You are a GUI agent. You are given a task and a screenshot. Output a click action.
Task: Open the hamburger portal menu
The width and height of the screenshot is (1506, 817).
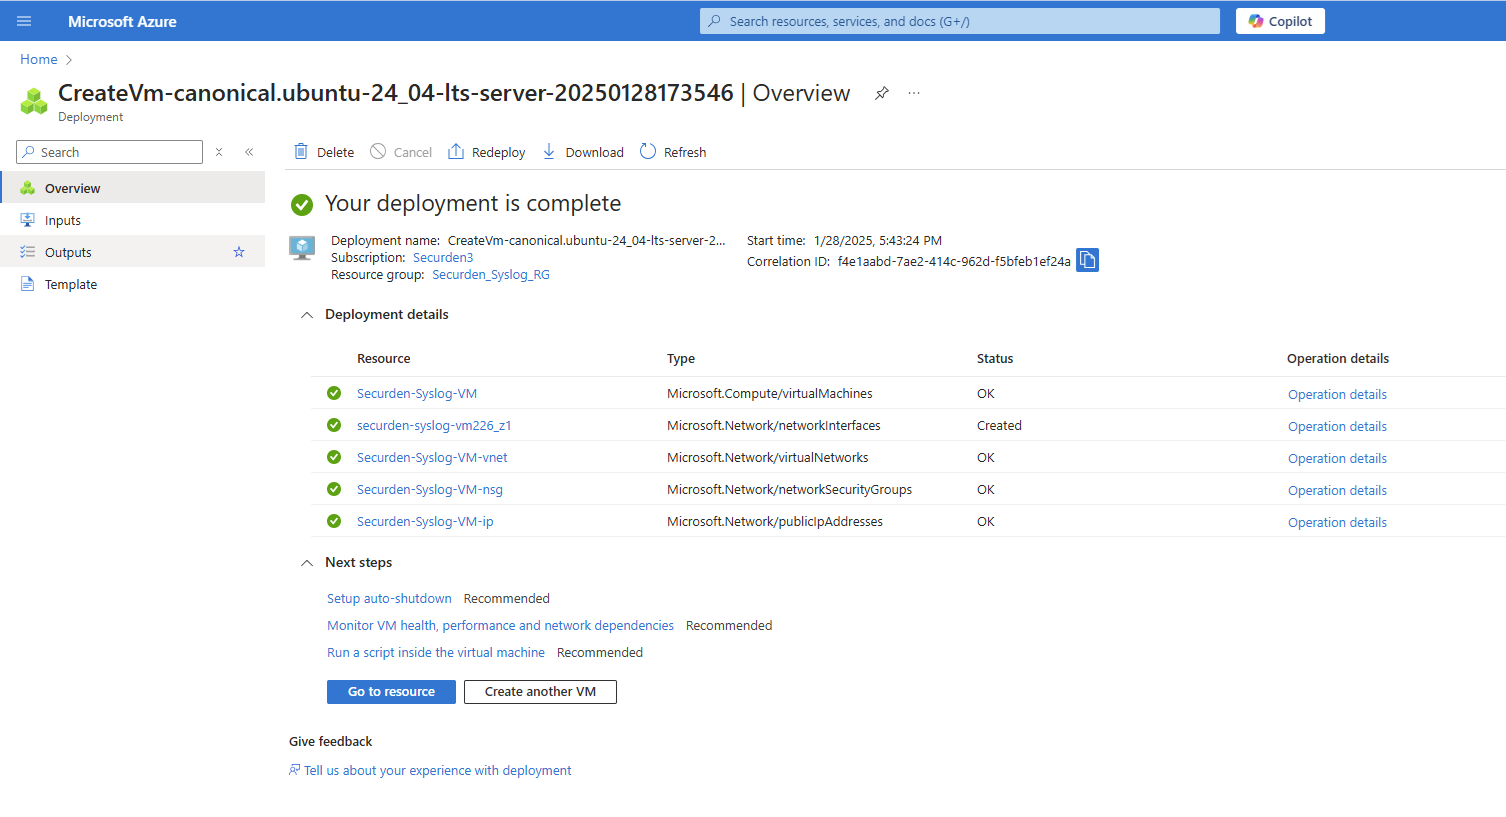tap(24, 21)
